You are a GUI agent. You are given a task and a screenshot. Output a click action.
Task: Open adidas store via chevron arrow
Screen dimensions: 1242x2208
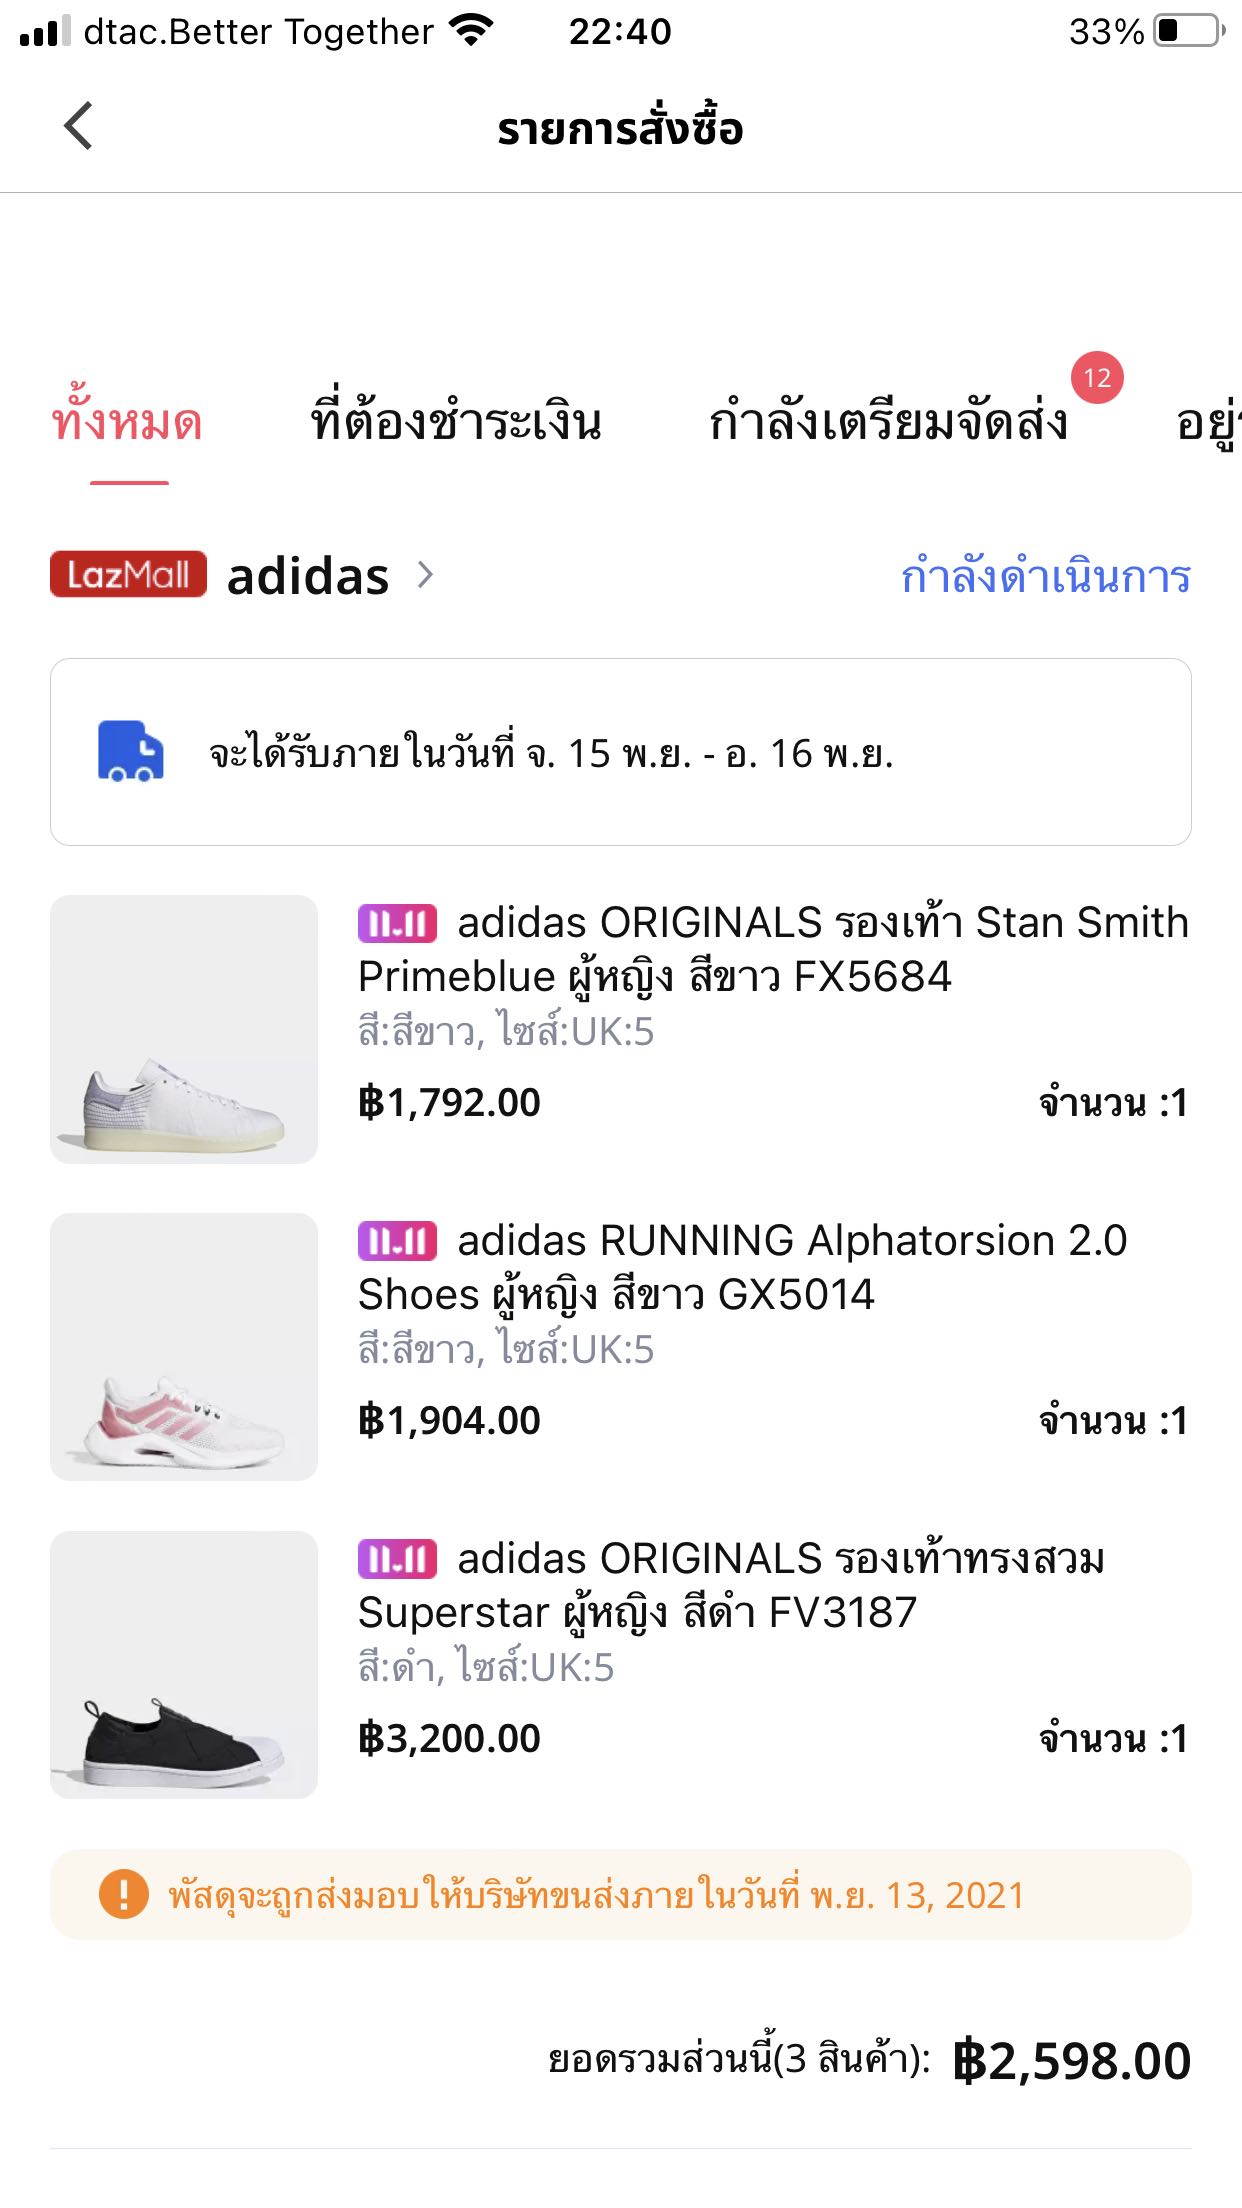point(426,575)
